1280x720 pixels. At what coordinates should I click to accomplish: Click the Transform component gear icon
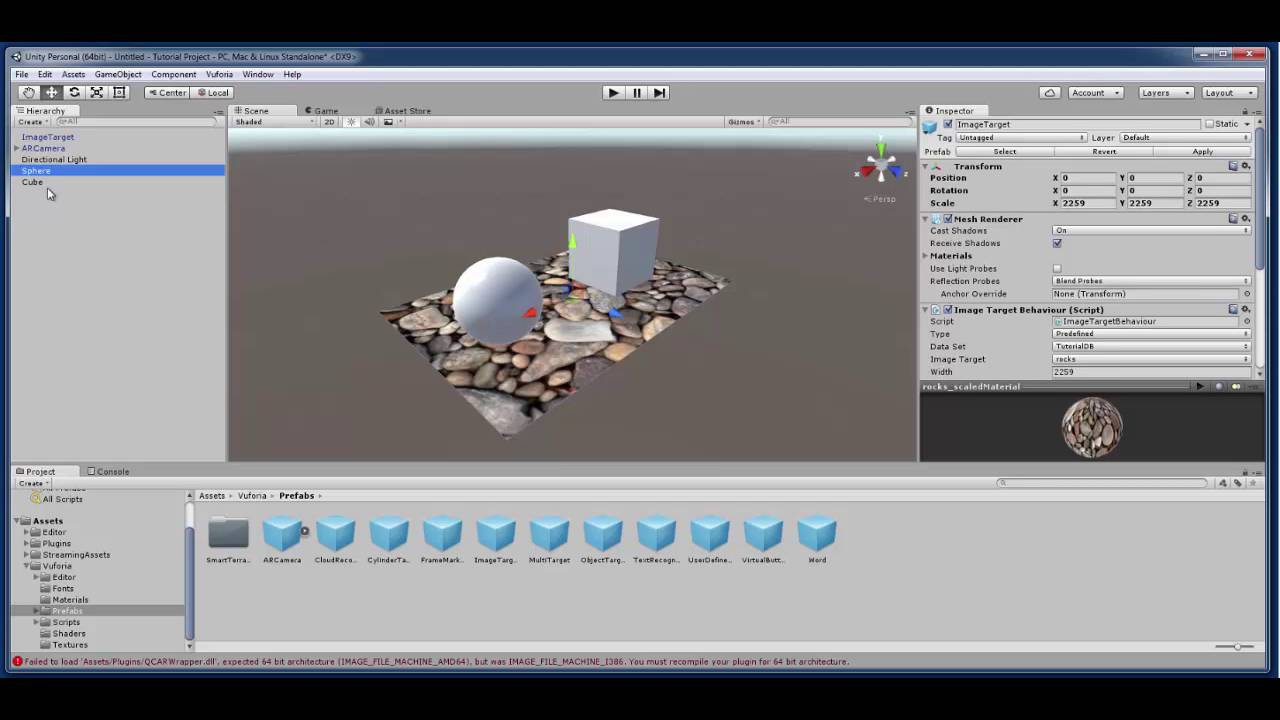click(x=1246, y=166)
